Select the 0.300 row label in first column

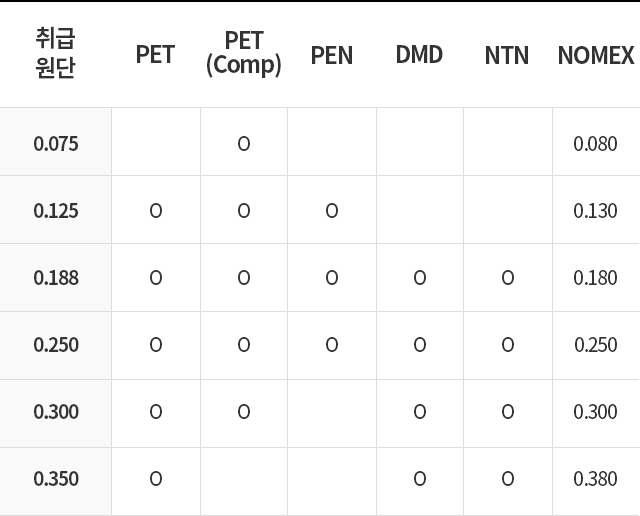click(x=56, y=411)
